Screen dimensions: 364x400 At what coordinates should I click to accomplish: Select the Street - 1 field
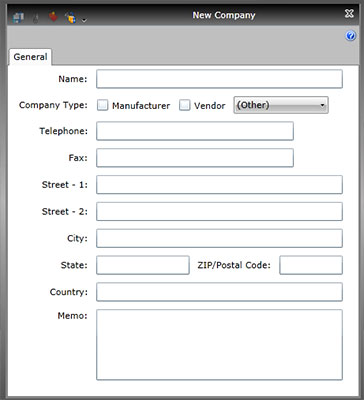[219, 185]
